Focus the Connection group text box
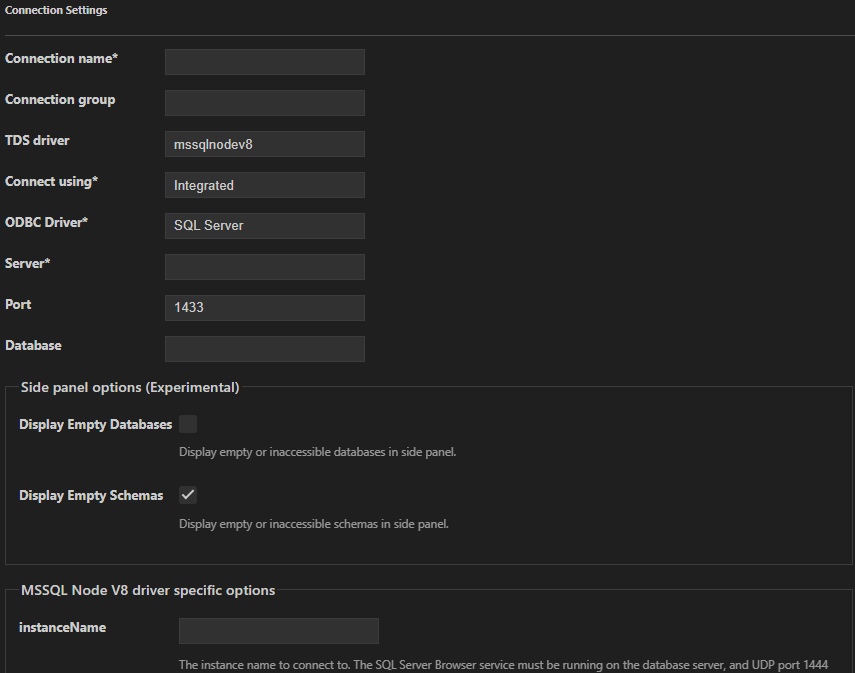The width and height of the screenshot is (855, 673). tap(264, 103)
